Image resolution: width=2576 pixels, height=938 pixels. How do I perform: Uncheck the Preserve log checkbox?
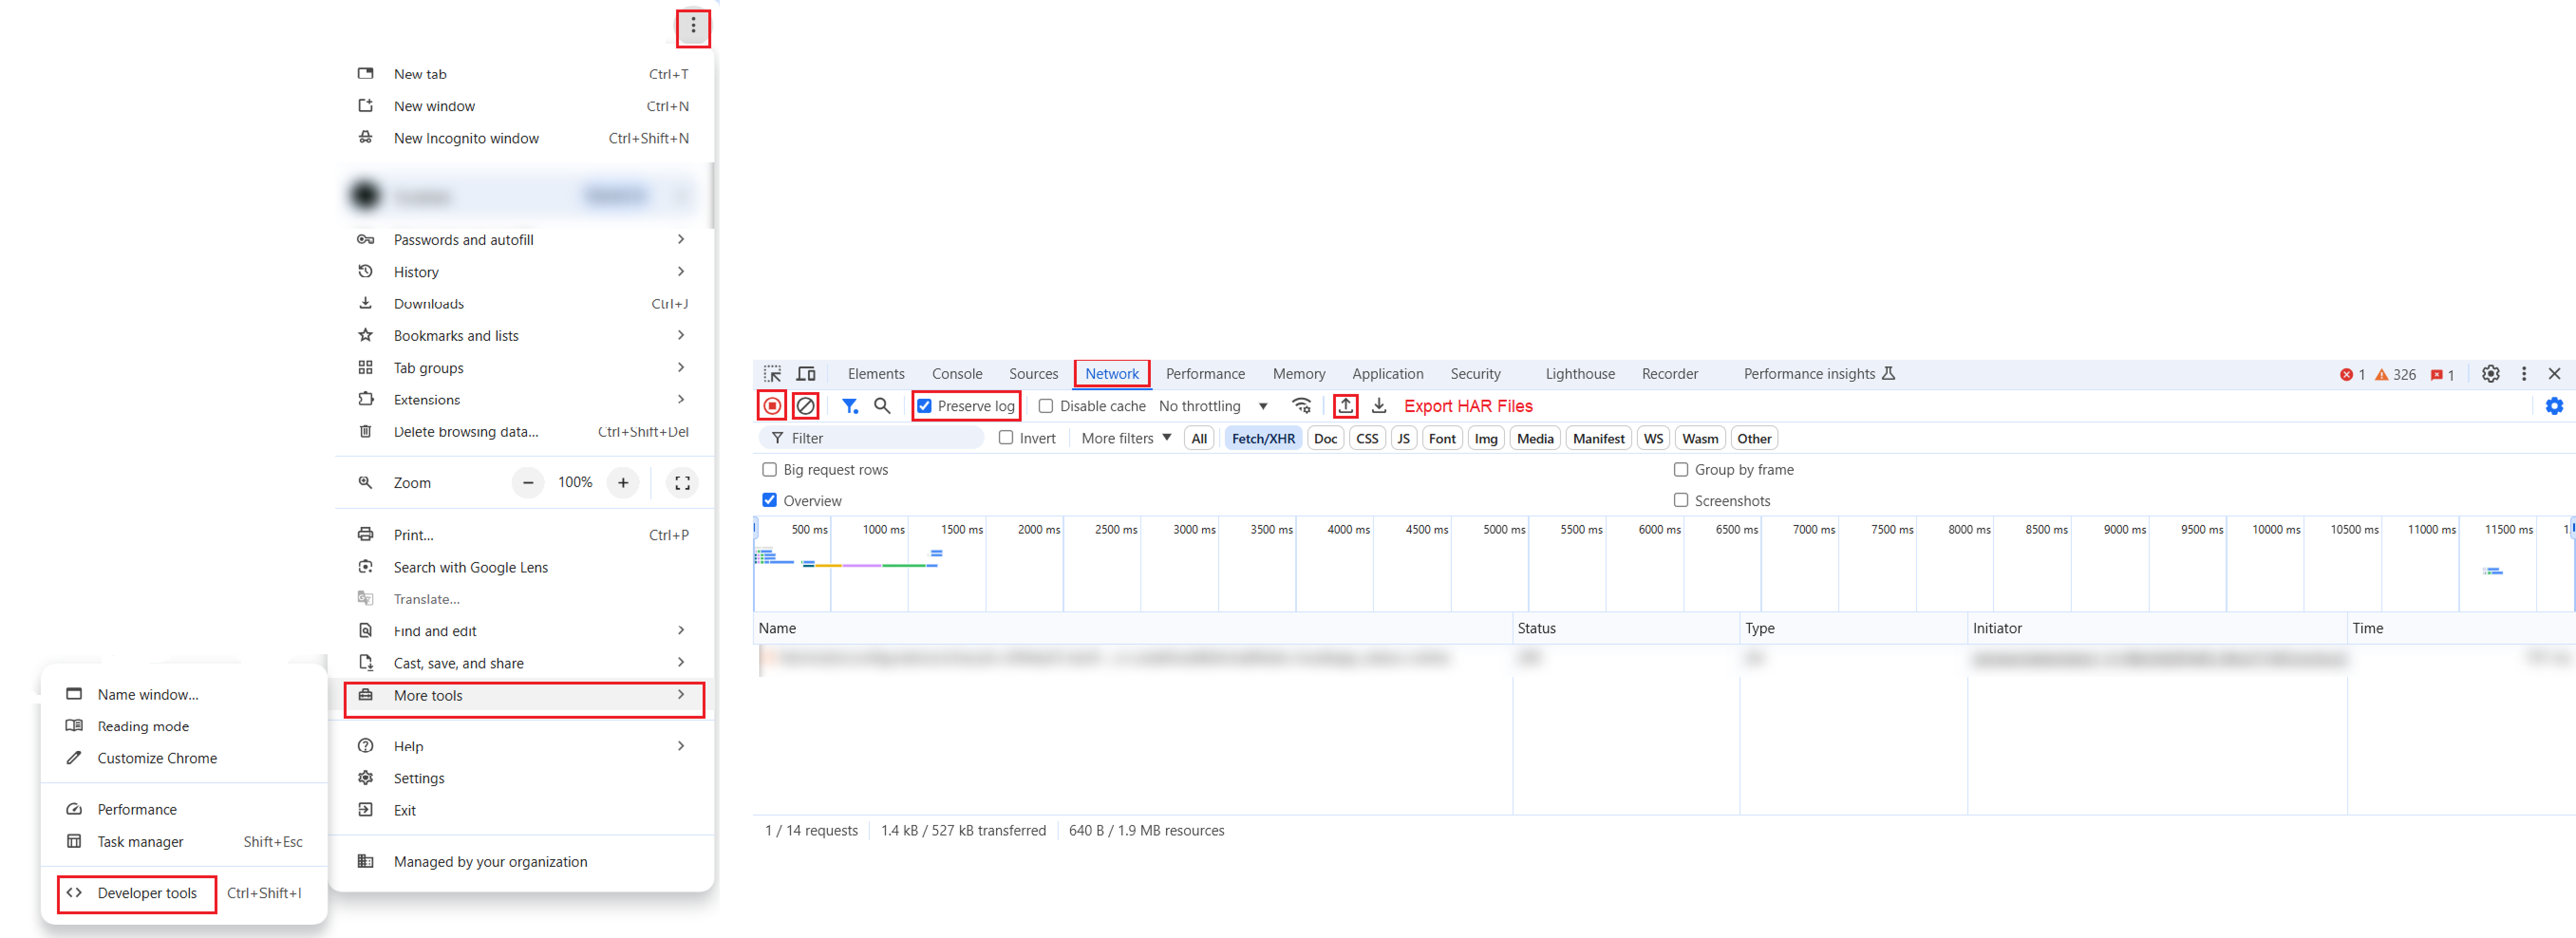[x=925, y=406]
